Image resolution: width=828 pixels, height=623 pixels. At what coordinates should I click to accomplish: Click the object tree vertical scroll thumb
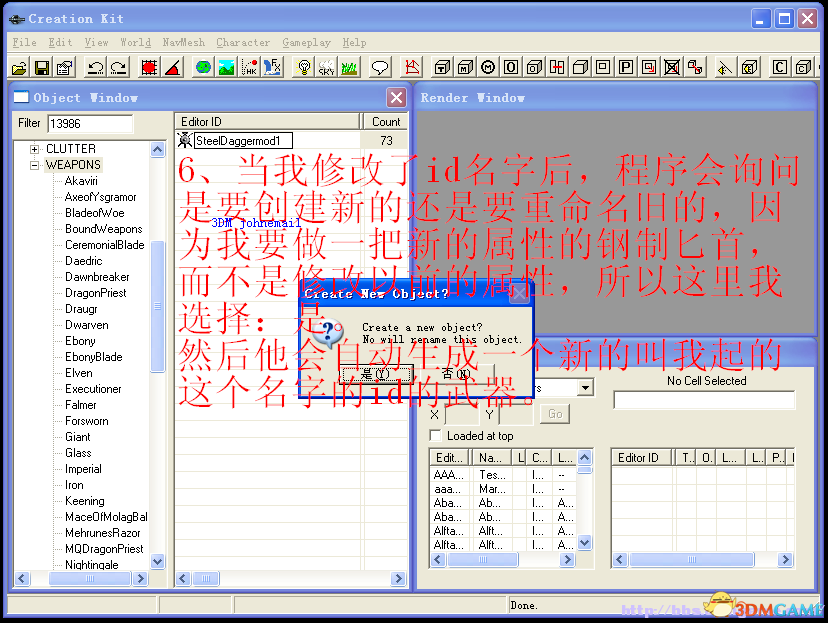pyautogui.click(x=157, y=306)
